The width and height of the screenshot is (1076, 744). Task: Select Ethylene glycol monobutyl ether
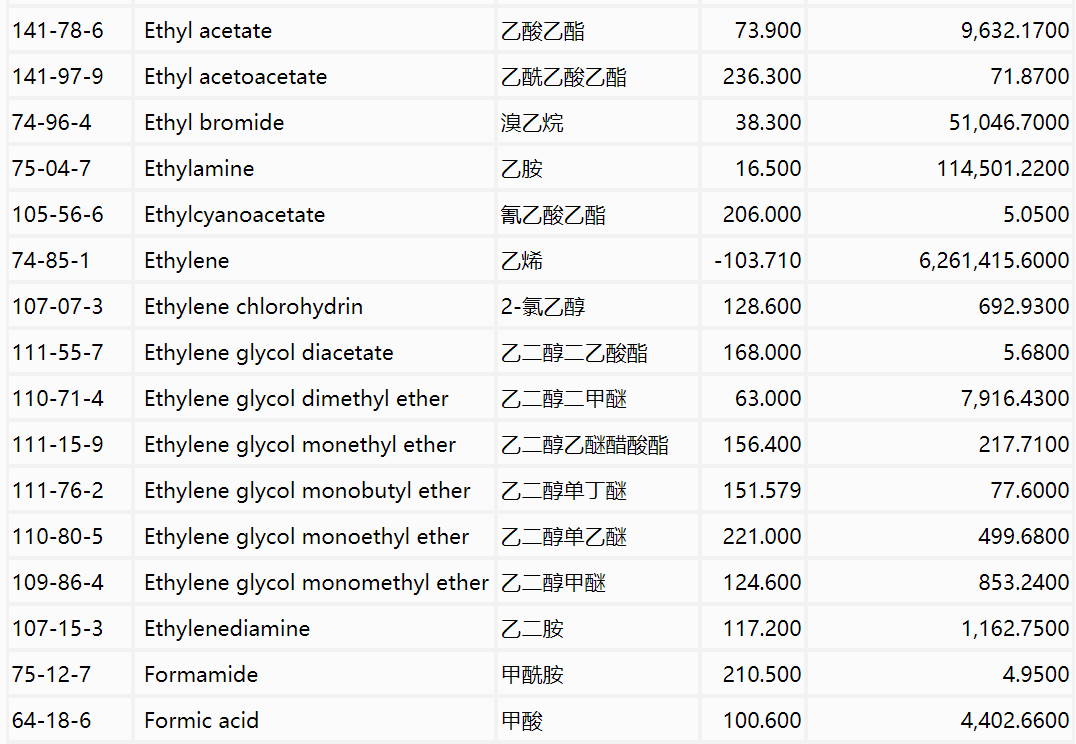307,491
